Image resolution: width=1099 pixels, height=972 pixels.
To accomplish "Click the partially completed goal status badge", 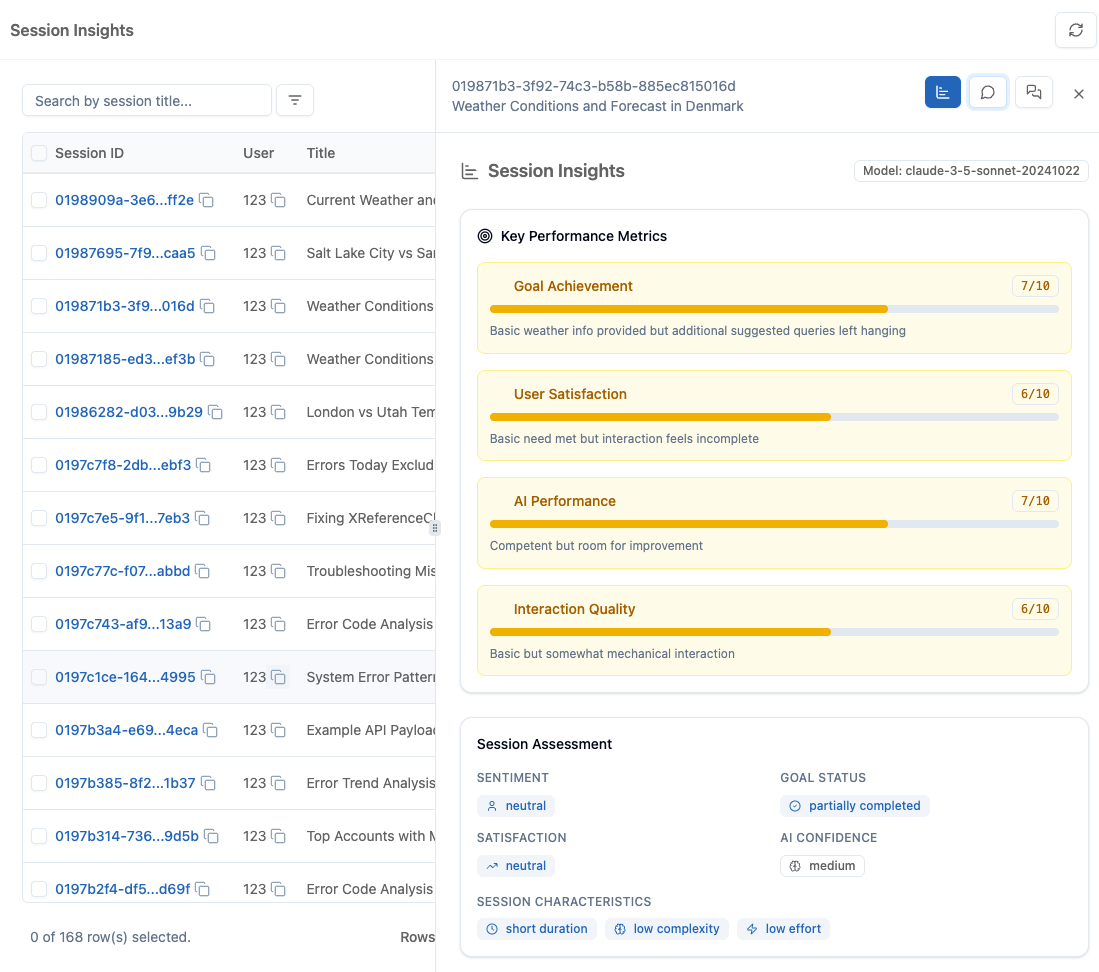I will (855, 805).
